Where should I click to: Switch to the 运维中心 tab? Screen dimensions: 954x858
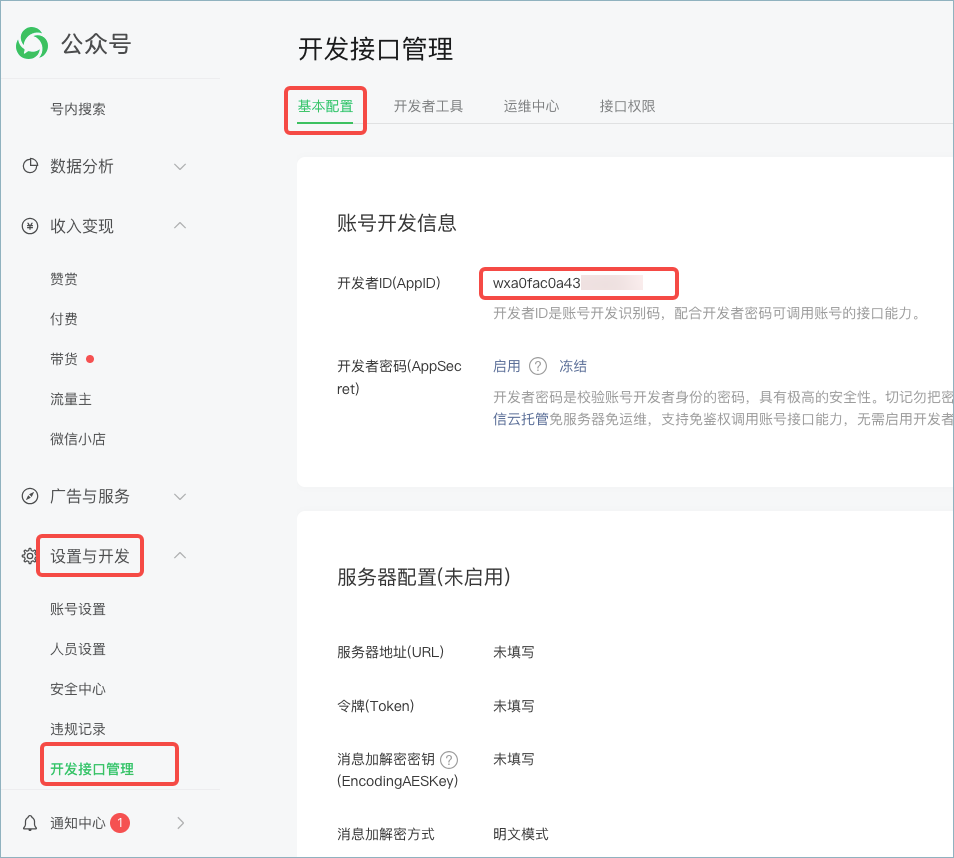click(531, 106)
